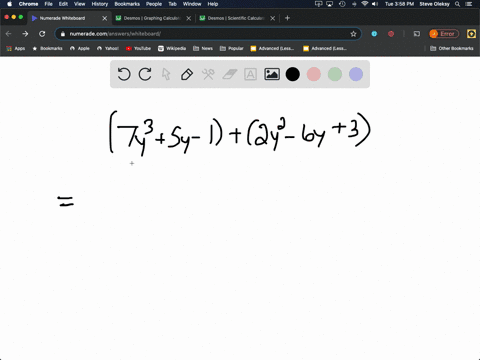Reload the page
This screenshot has width=480, height=360.
click(42, 34)
